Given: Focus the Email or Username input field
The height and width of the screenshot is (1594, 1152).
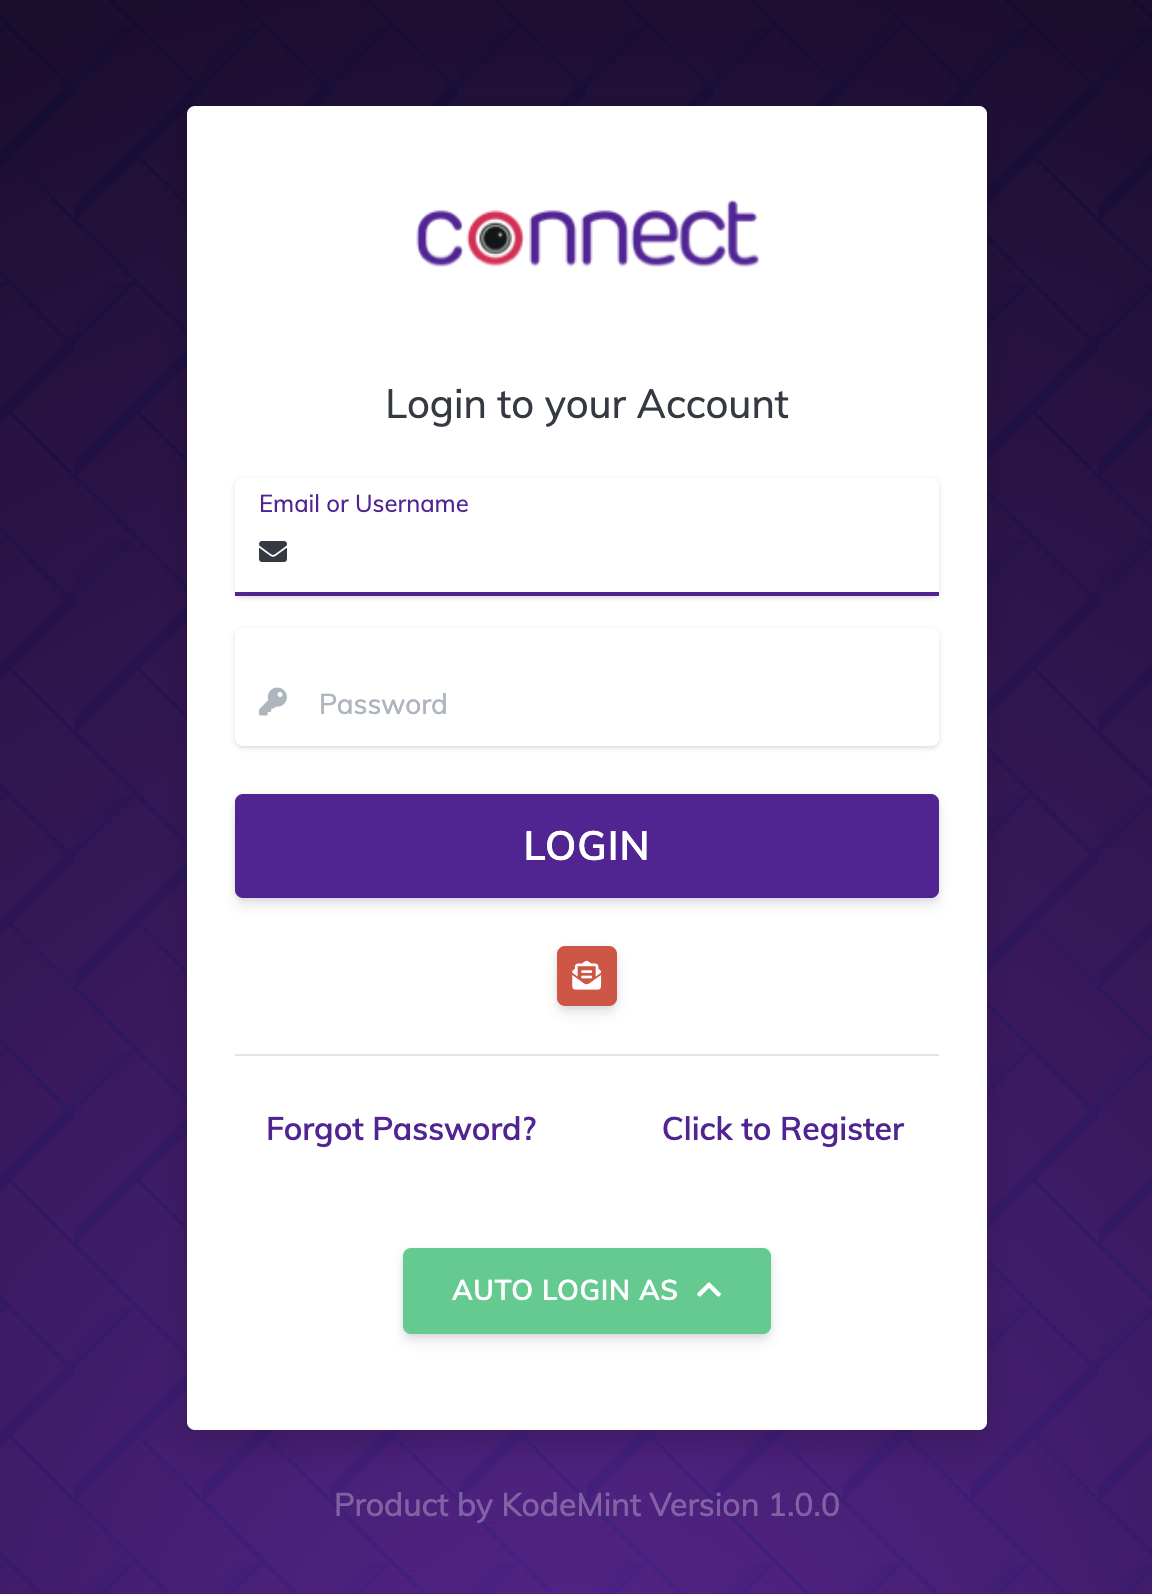Looking at the screenshot, I should [x=587, y=537].
